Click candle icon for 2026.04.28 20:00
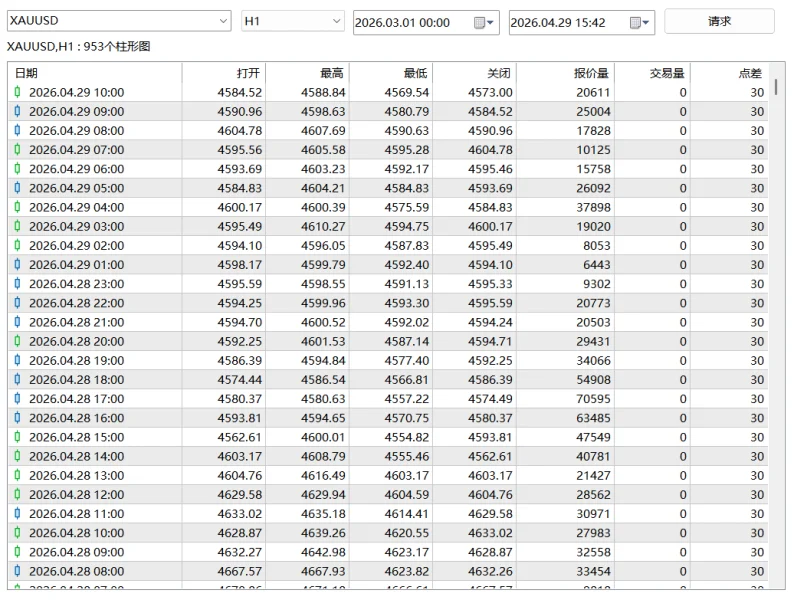 click(17, 341)
